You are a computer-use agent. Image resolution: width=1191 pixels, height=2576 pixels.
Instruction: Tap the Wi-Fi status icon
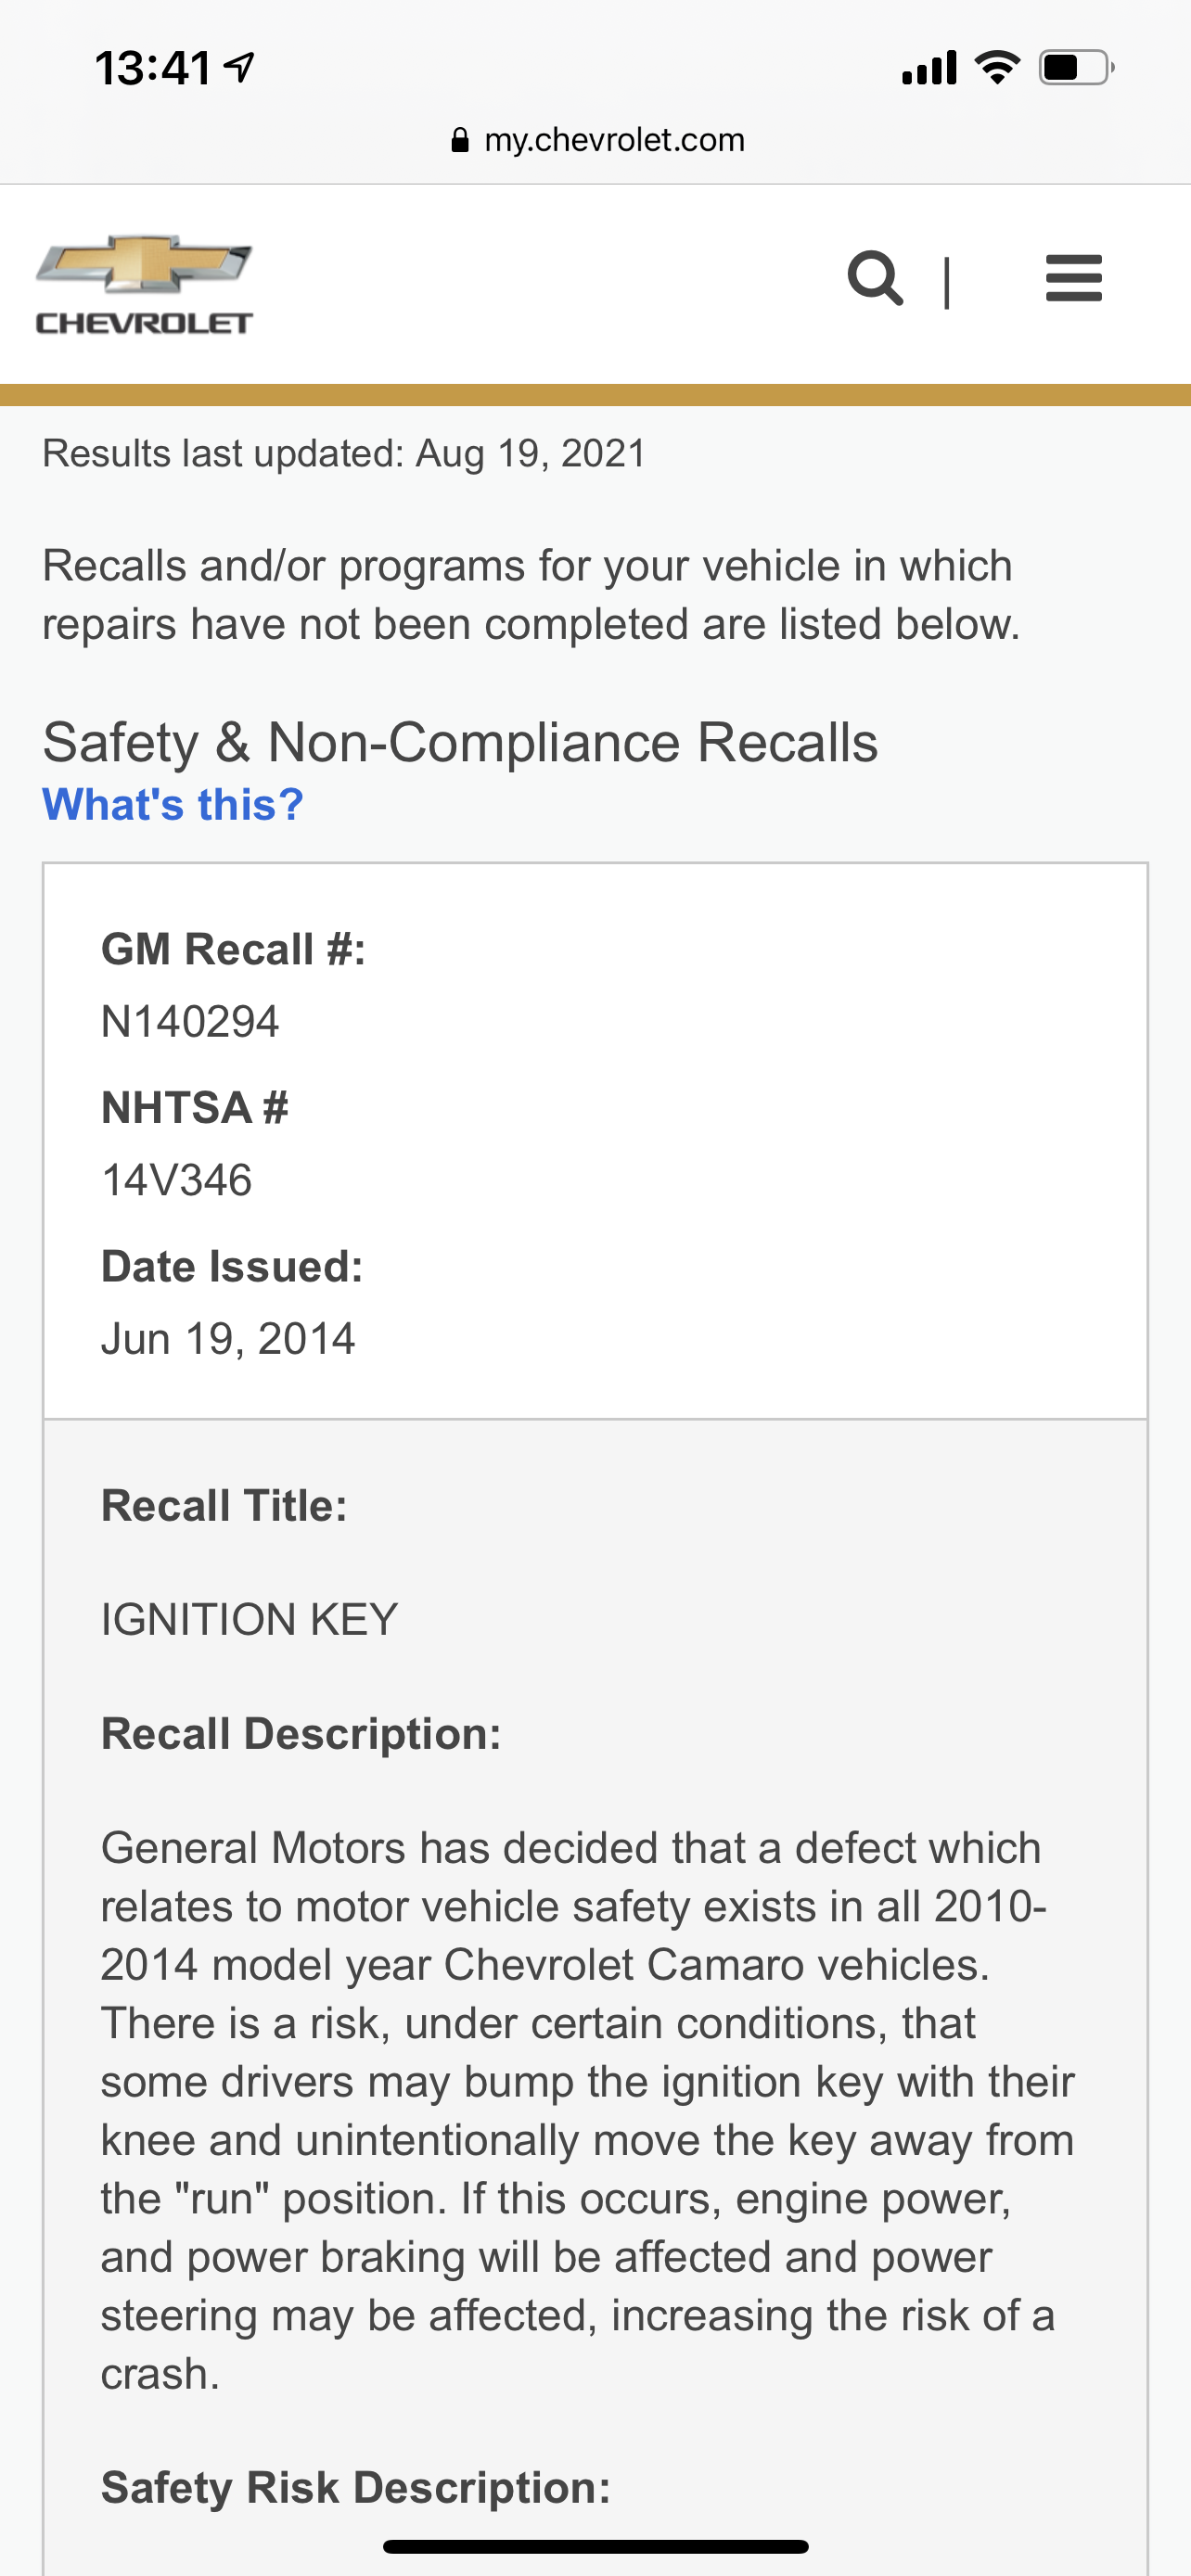point(996,68)
